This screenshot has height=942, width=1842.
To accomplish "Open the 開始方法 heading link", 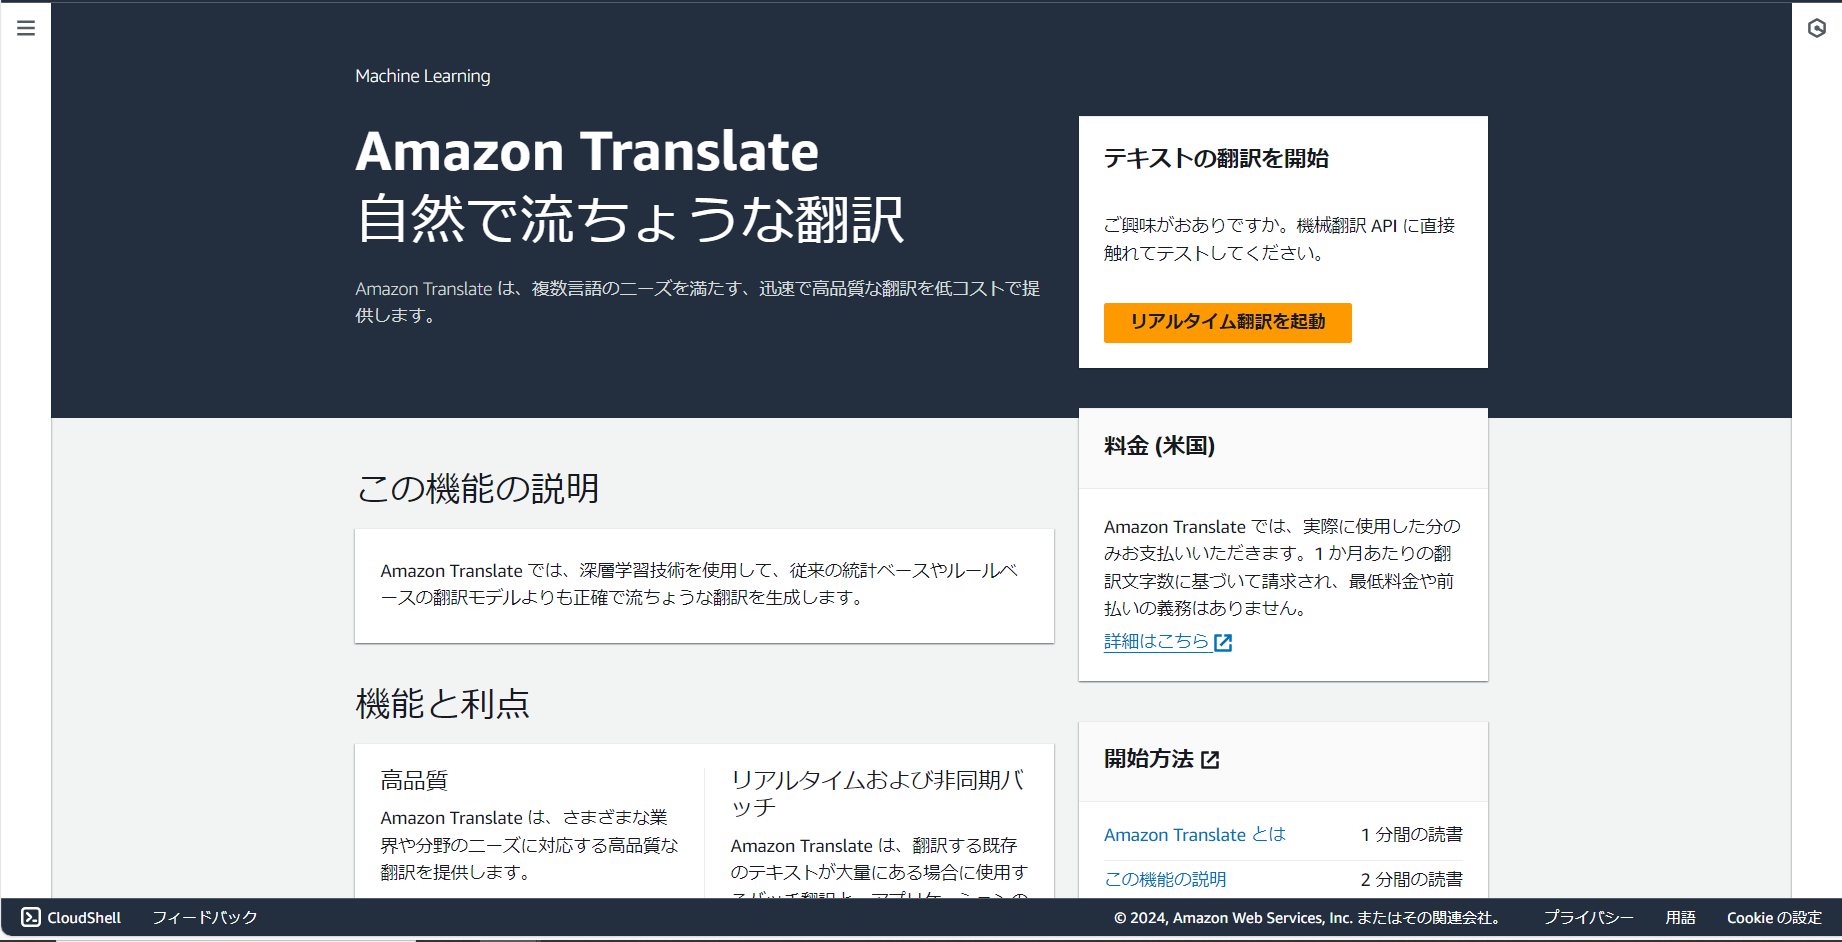I will tap(1149, 759).
